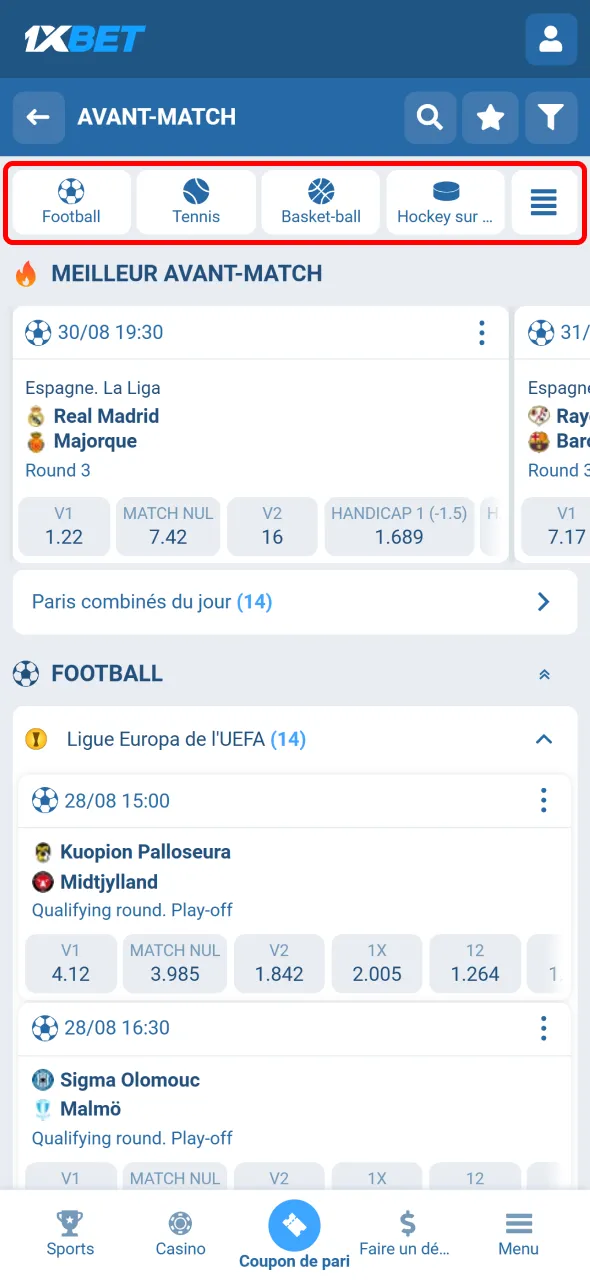Select the Hockey sur glace tab

point(445,202)
